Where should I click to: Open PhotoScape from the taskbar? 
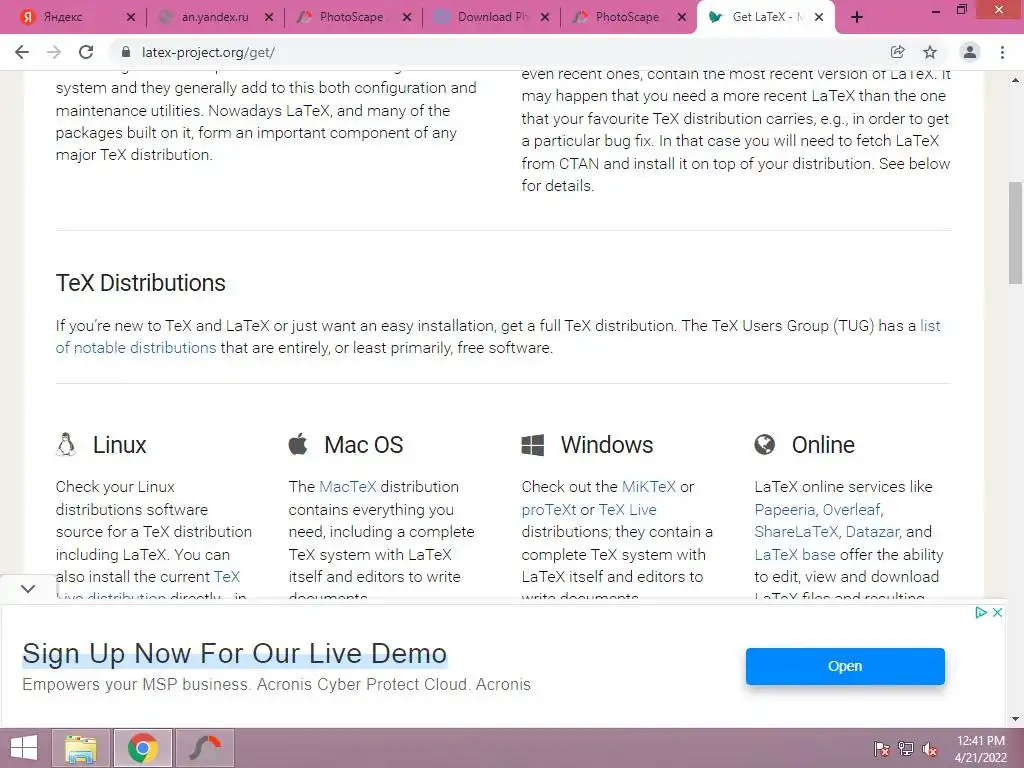[204, 748]
